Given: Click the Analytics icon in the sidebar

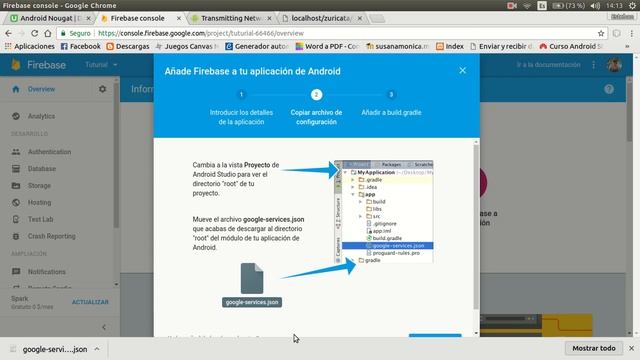Looking at the screenshot, I should point(16,116).
